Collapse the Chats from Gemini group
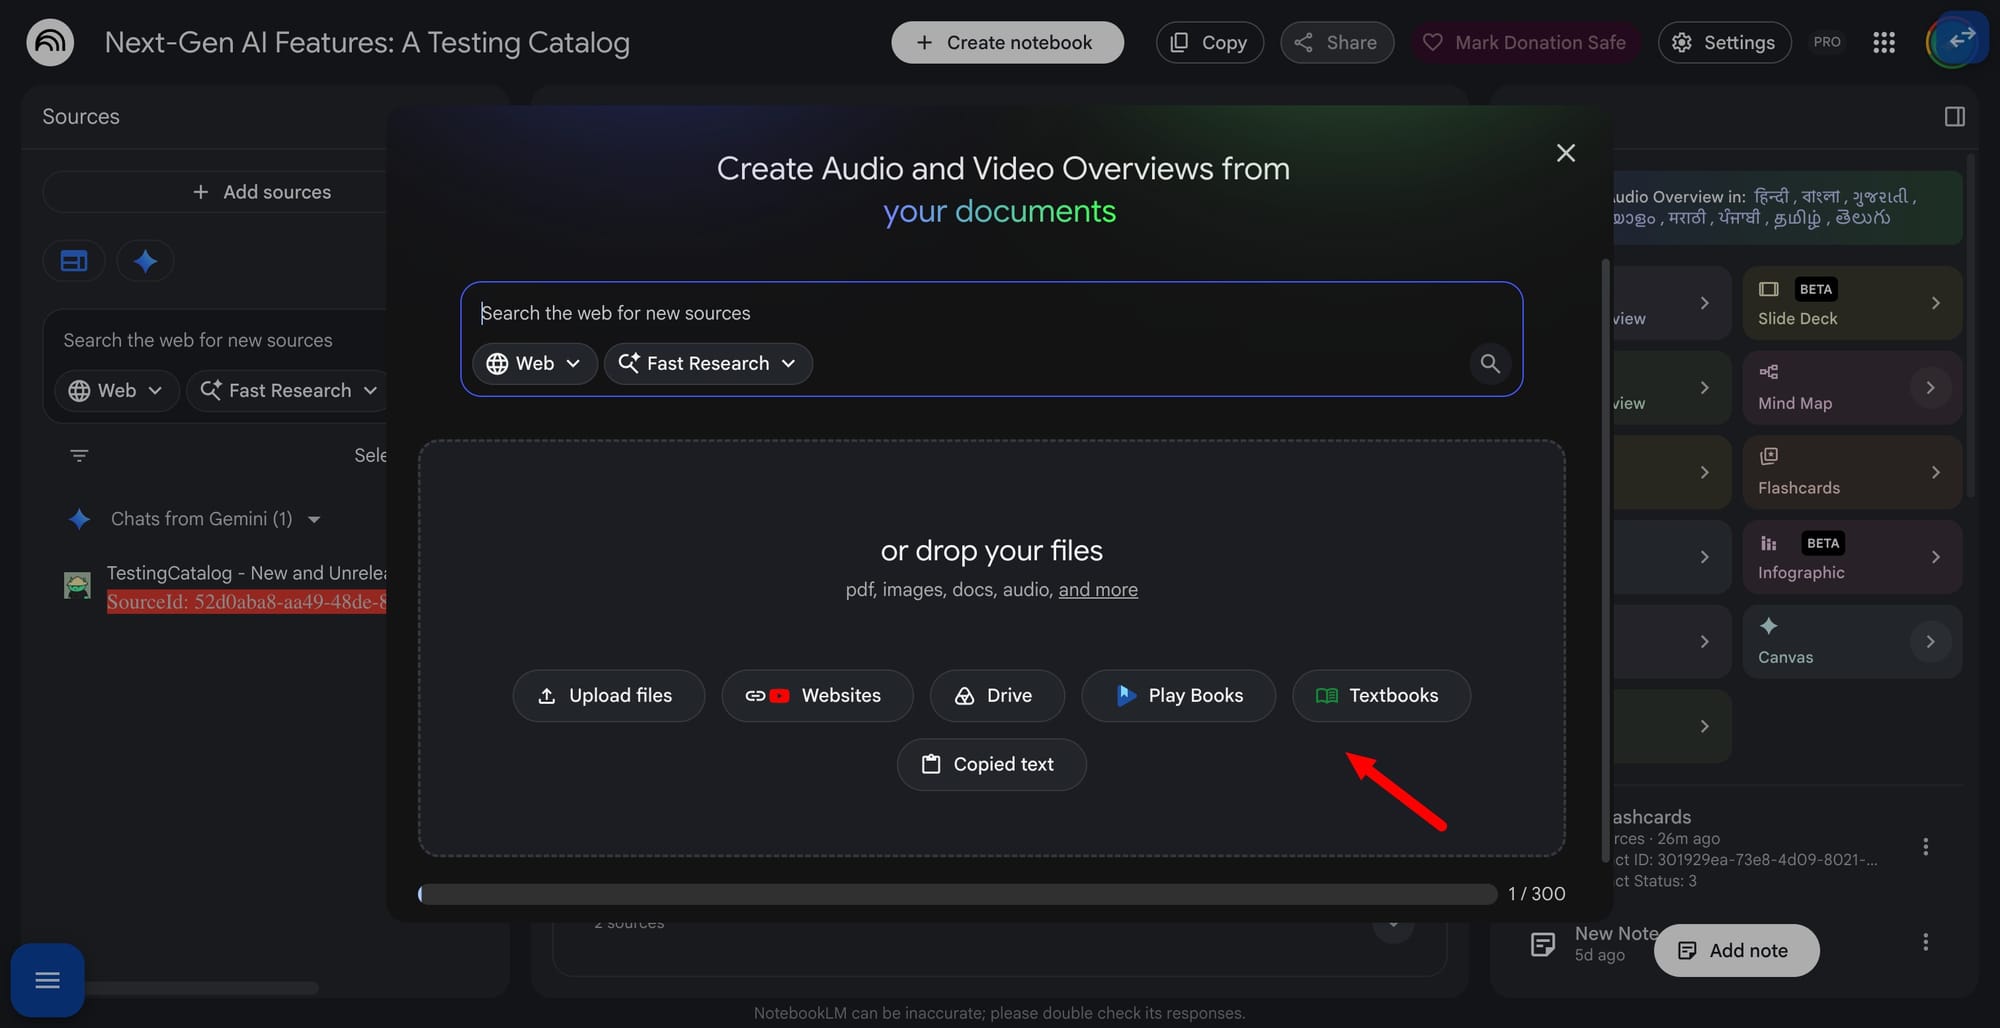This screenshot has height=1028, width=2000. click(x=314, y=519)
